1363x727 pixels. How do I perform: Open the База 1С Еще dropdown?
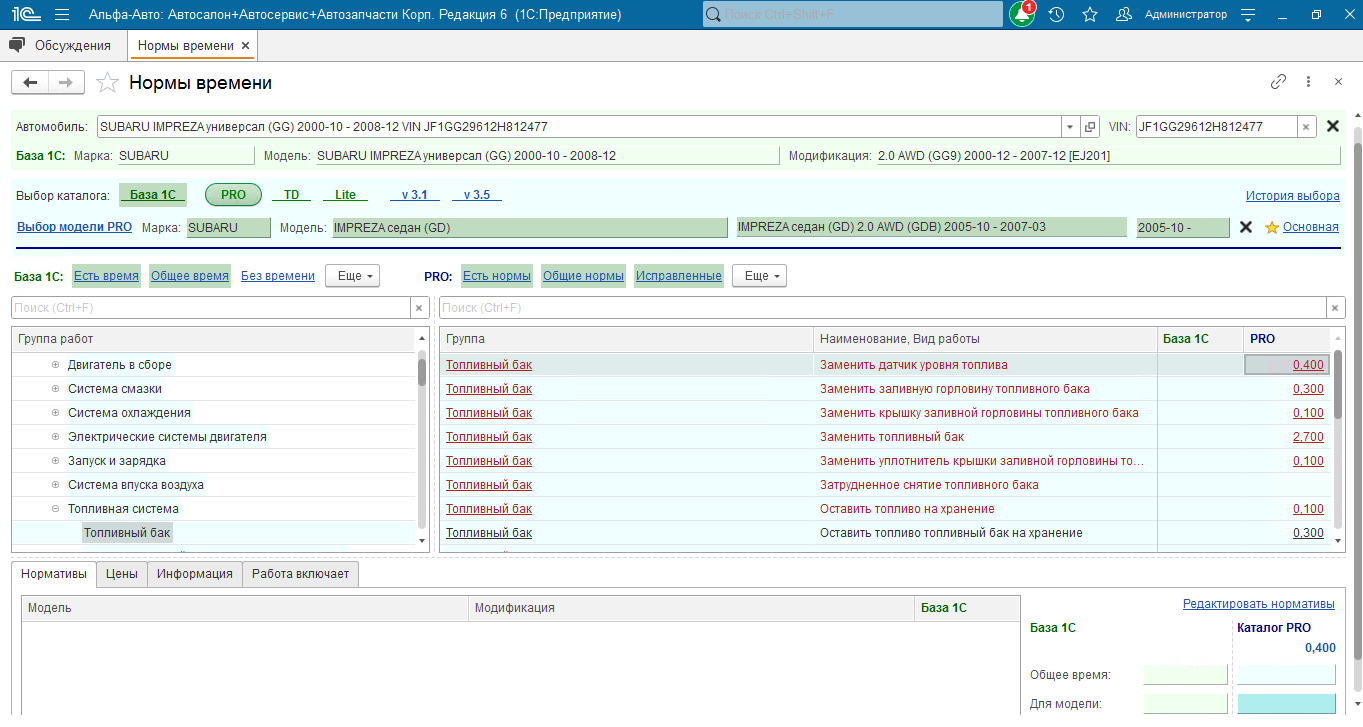pos(353,276)
